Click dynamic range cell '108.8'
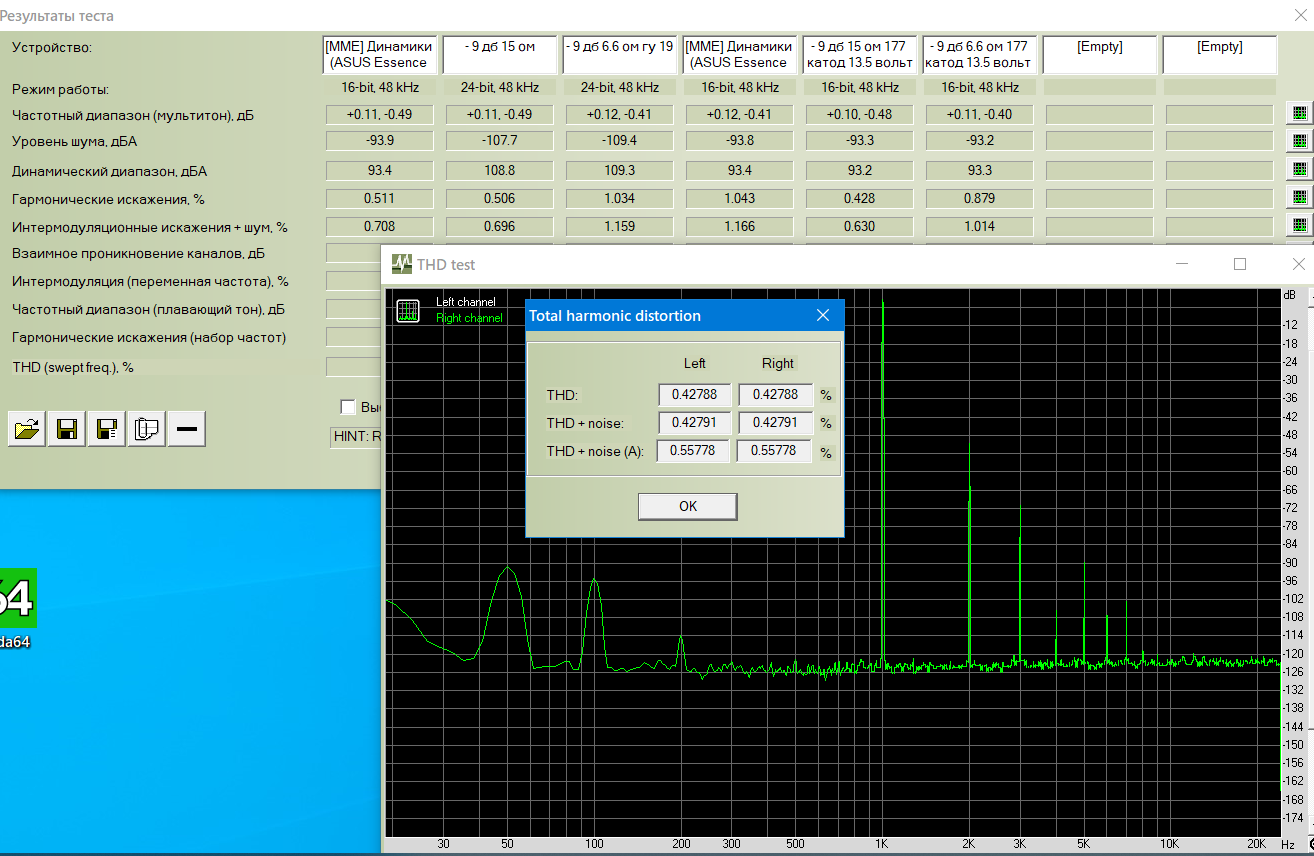Screen dimensions: 1314x856 [500, 170]
